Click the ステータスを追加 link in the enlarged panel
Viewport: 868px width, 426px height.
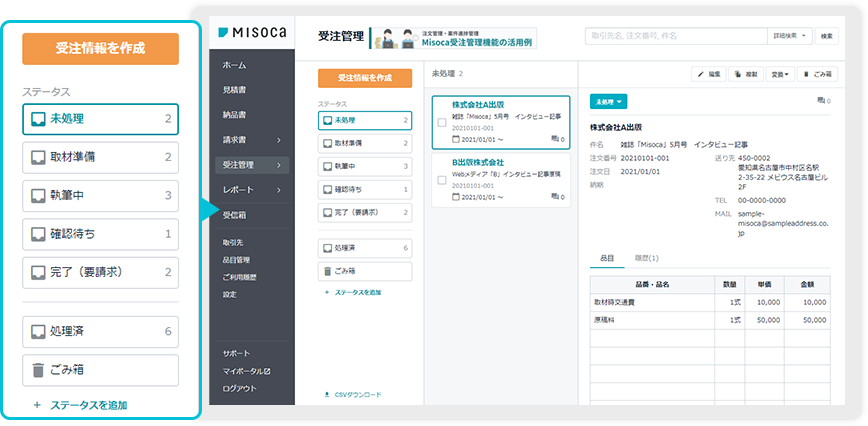click(89, 405)
